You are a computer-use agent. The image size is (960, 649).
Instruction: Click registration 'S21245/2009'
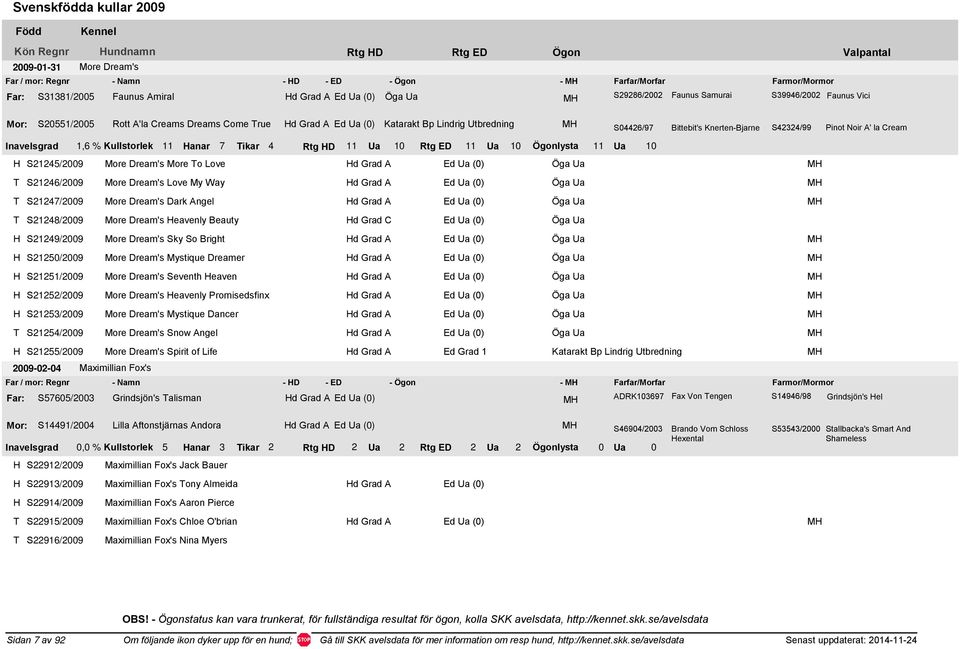(55, 163)
